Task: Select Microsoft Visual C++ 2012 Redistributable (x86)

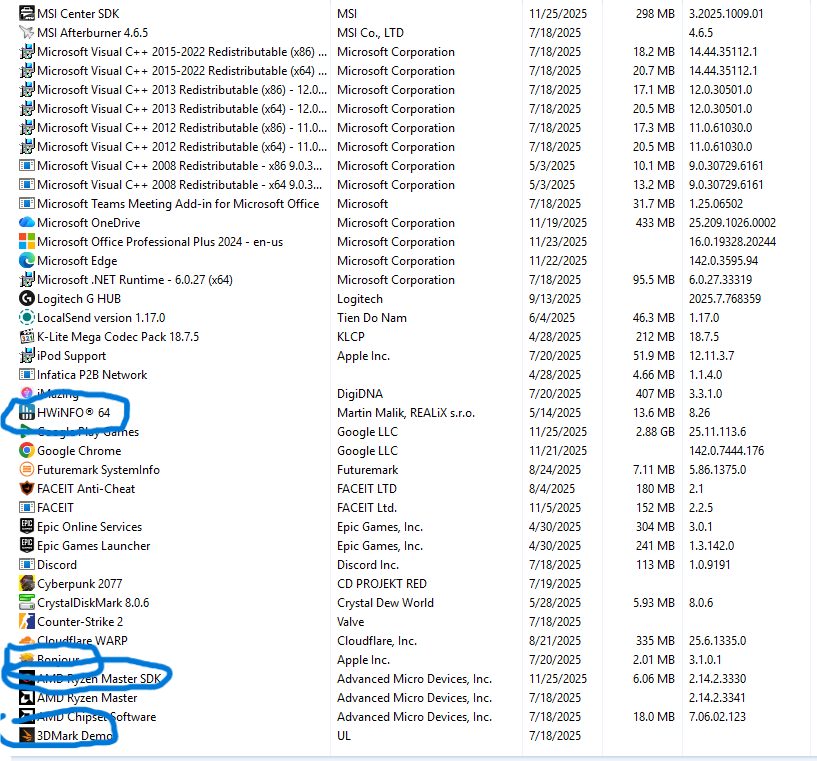Action: (182, 128)
